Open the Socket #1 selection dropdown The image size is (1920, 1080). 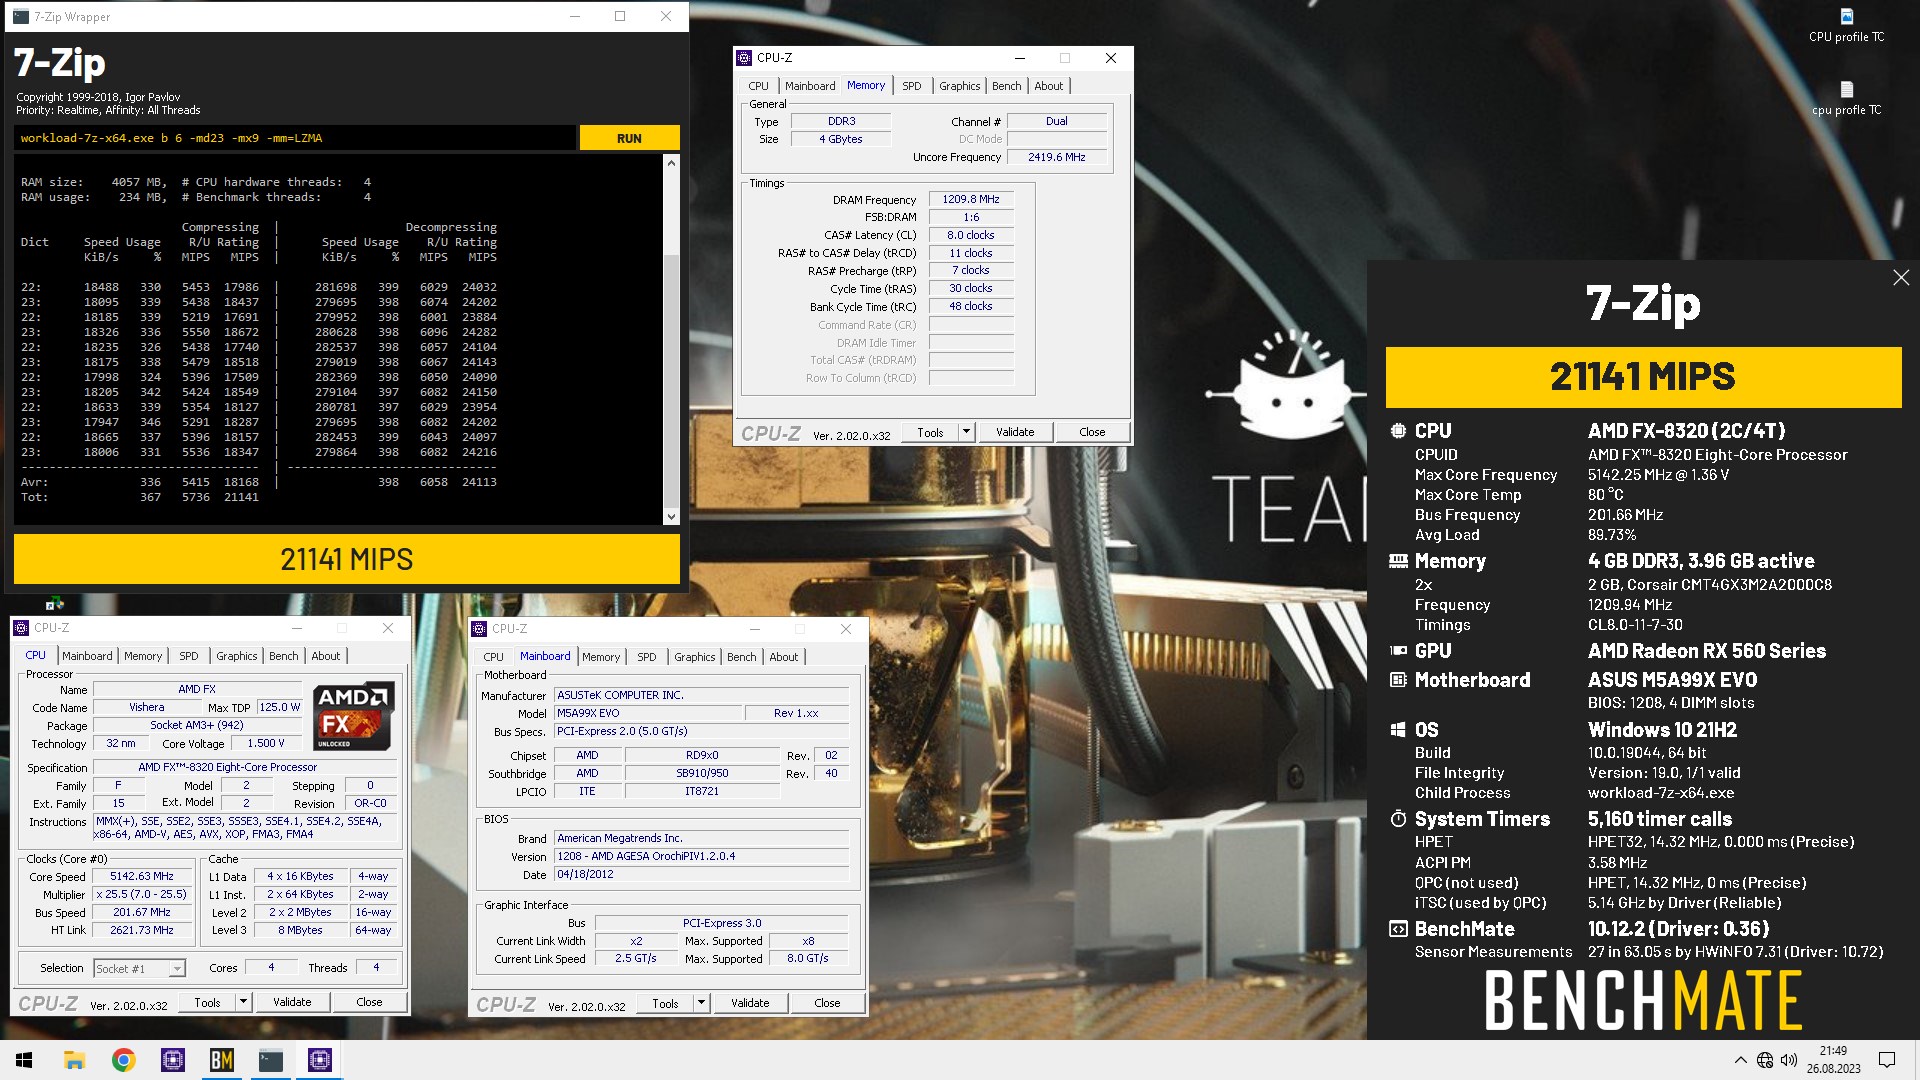click(139, 968)
